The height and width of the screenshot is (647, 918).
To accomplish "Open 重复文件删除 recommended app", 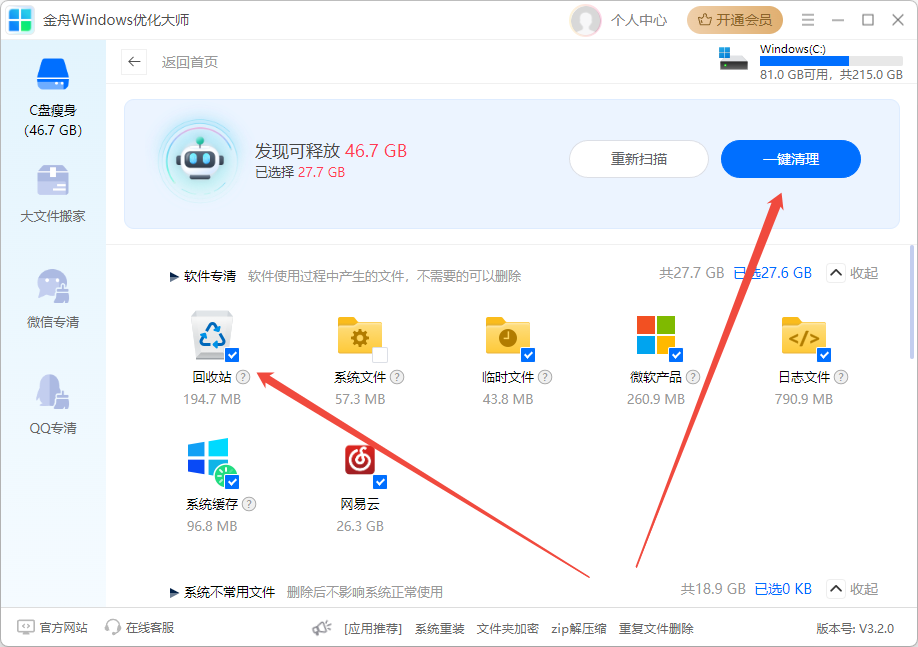I will click(656, 629).
